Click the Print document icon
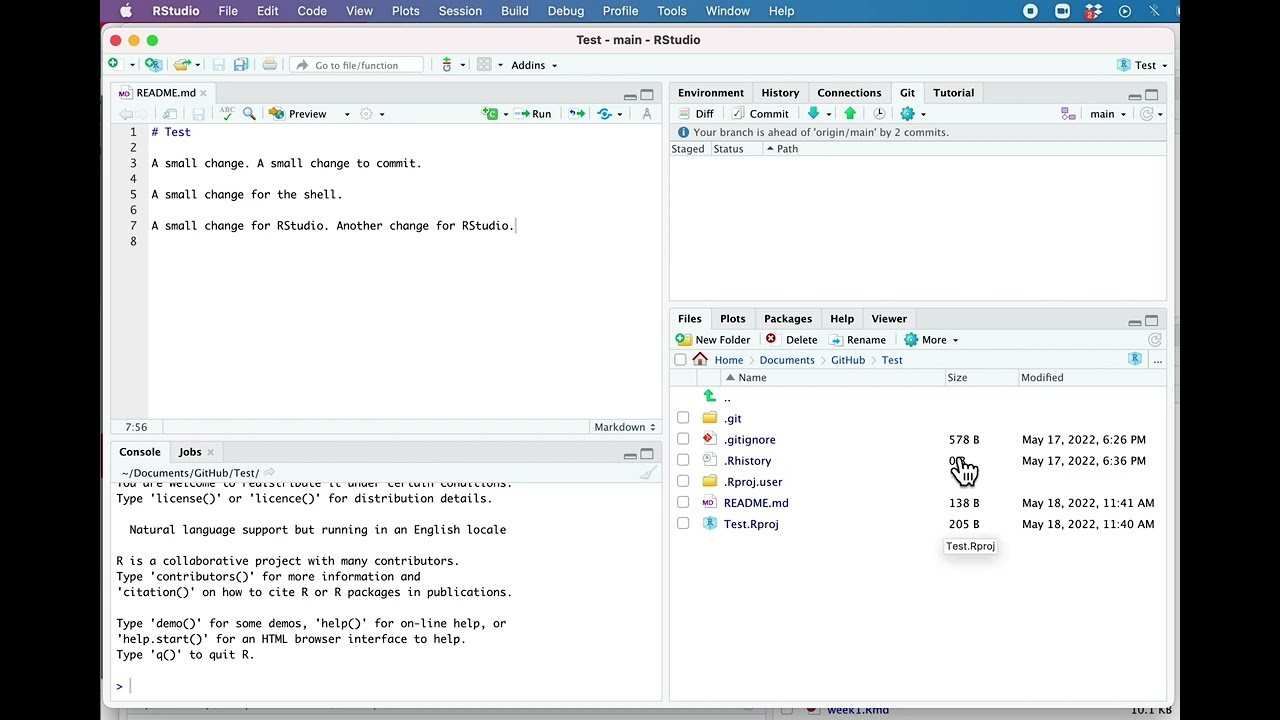The height and width of the screenshot is (720, 1280). coord(269,65)
